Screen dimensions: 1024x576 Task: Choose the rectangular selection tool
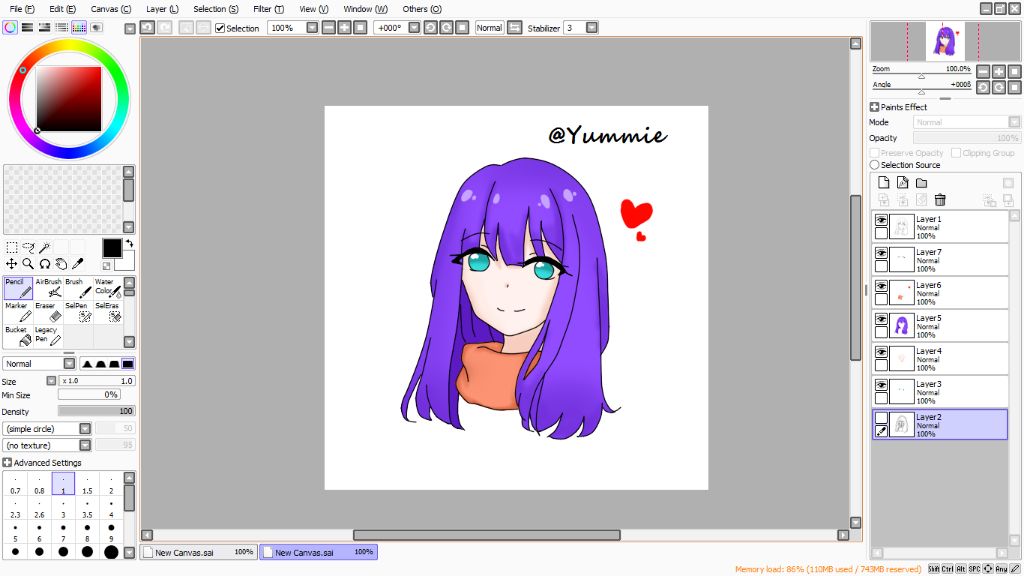click(x=12, y=248)
